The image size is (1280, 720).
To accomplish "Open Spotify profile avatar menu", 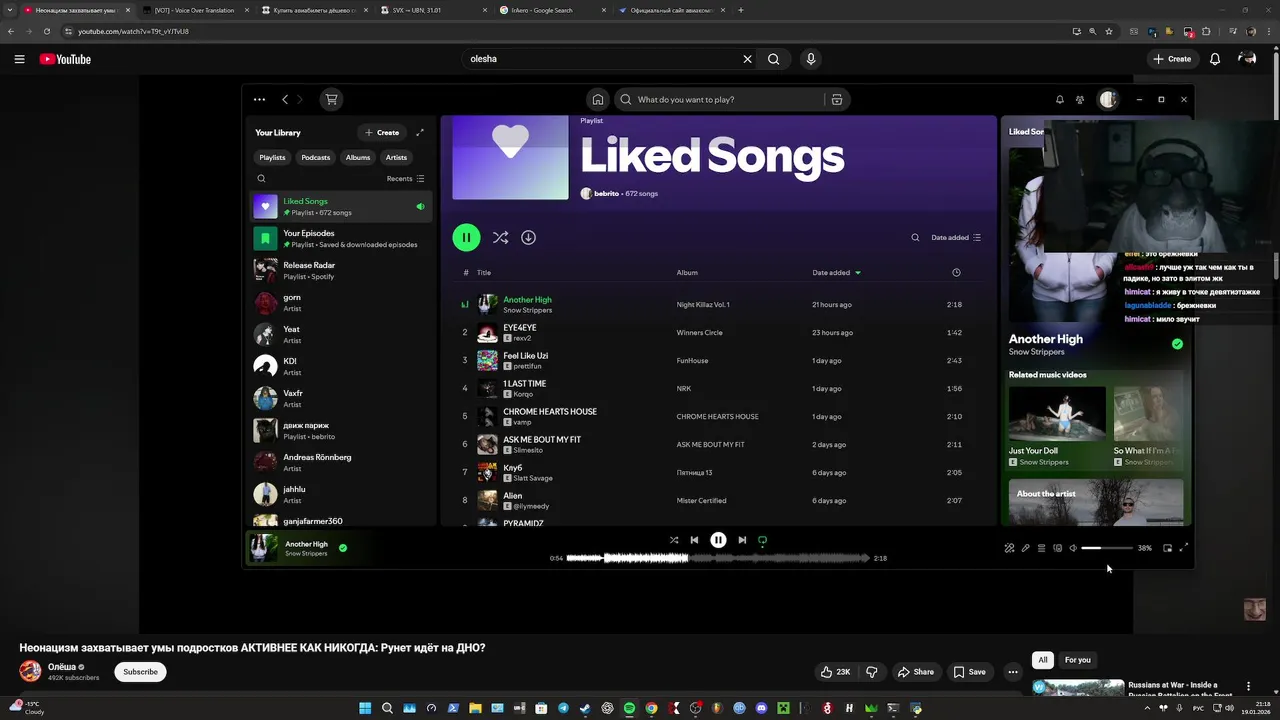I will pos(1108,99).
